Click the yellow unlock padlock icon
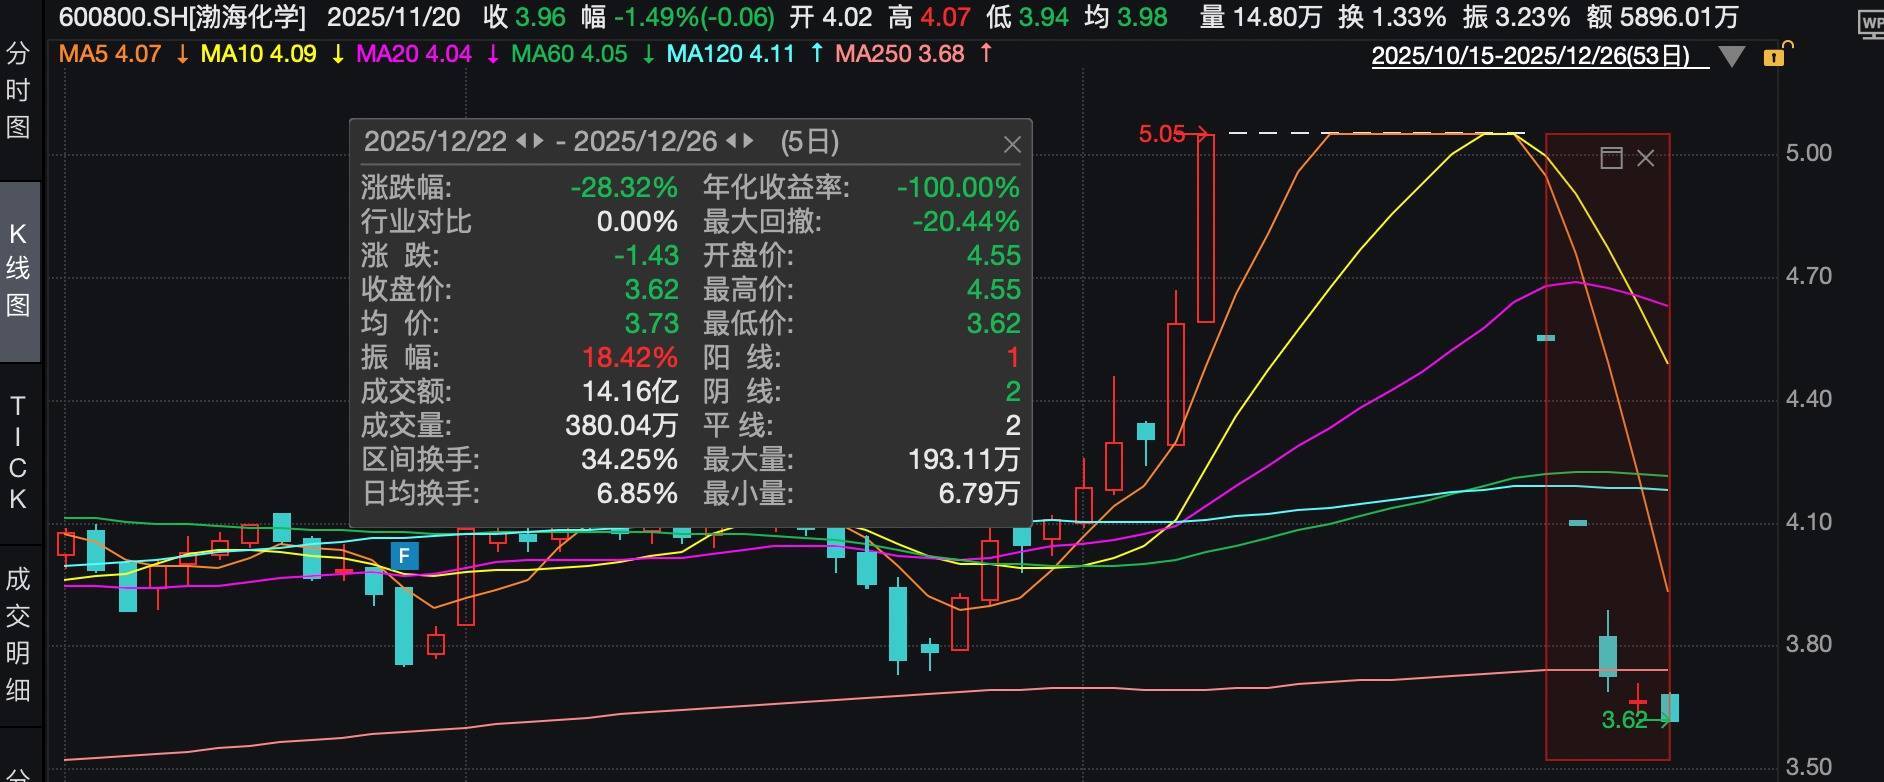This screenshot has height=782, width=1884. point(1777,55)
